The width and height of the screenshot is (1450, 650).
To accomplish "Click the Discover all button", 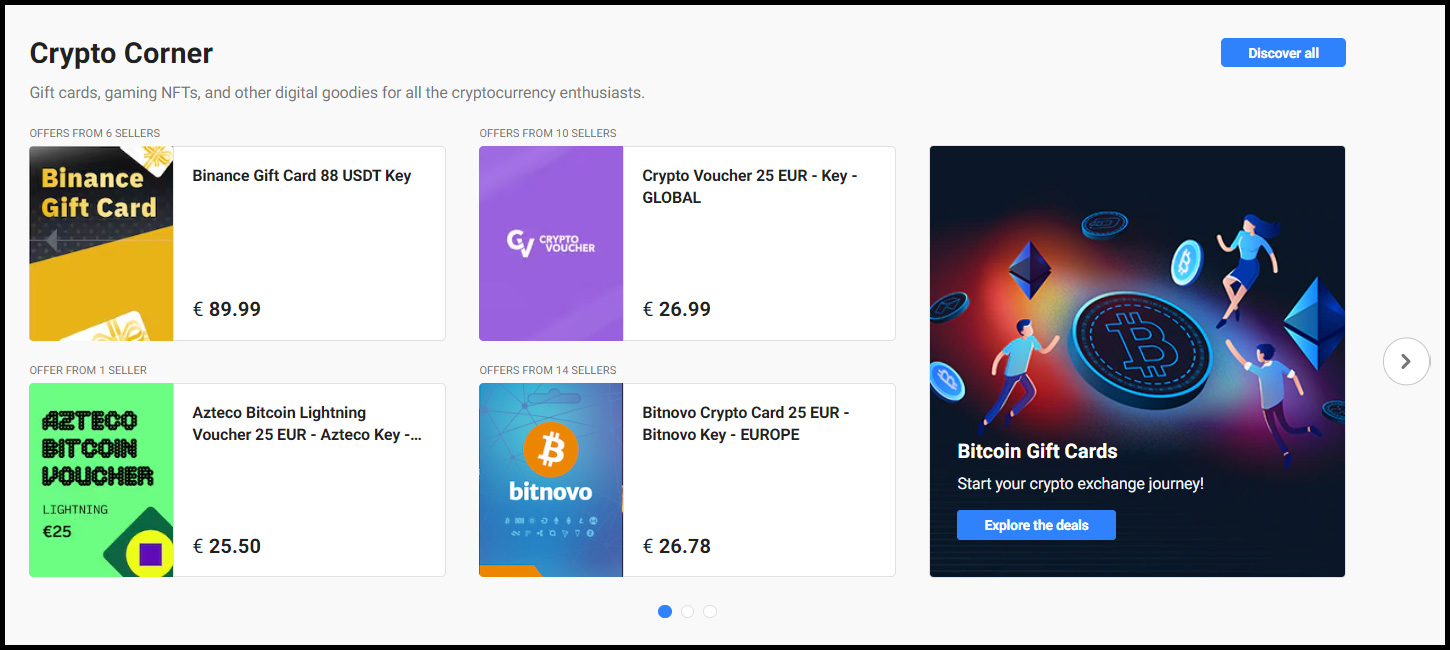I will coord(1283,52).
